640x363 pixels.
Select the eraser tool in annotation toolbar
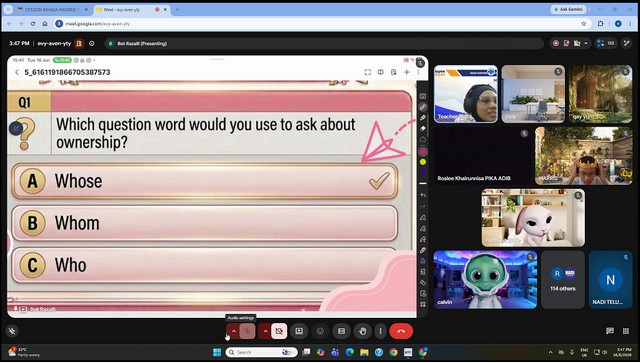[x=423, y=128]
